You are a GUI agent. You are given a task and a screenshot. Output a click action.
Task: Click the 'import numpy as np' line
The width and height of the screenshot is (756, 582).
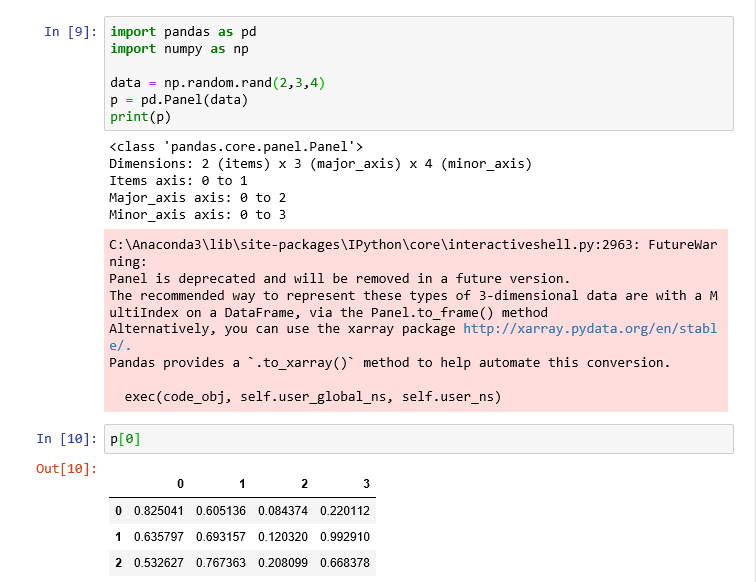179,49
